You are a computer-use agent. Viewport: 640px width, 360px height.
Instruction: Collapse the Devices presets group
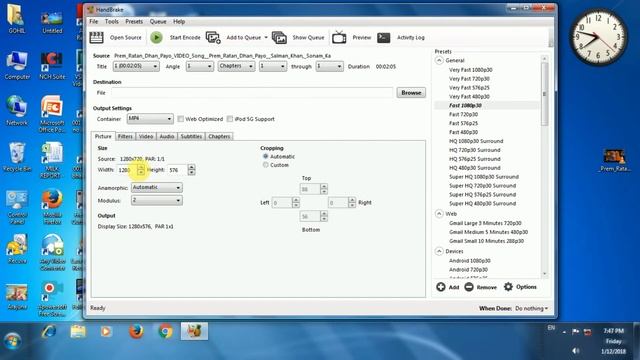439,251
